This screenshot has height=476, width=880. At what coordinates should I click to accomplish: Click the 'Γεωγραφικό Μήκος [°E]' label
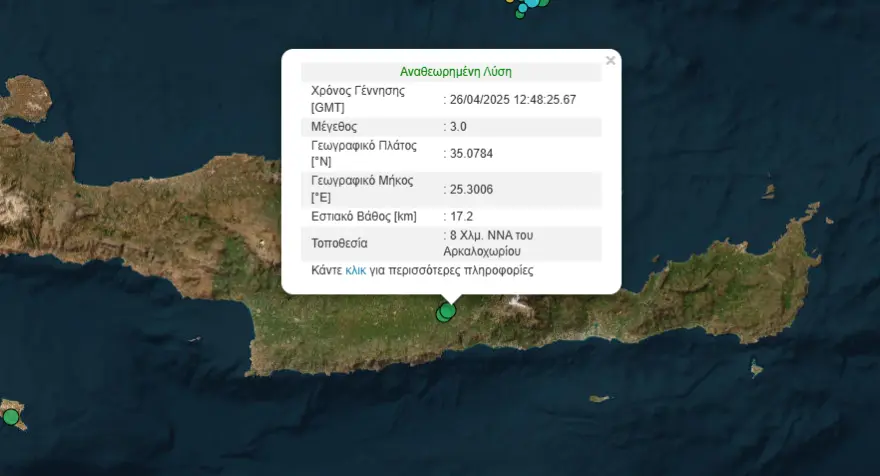coord(362,189)
